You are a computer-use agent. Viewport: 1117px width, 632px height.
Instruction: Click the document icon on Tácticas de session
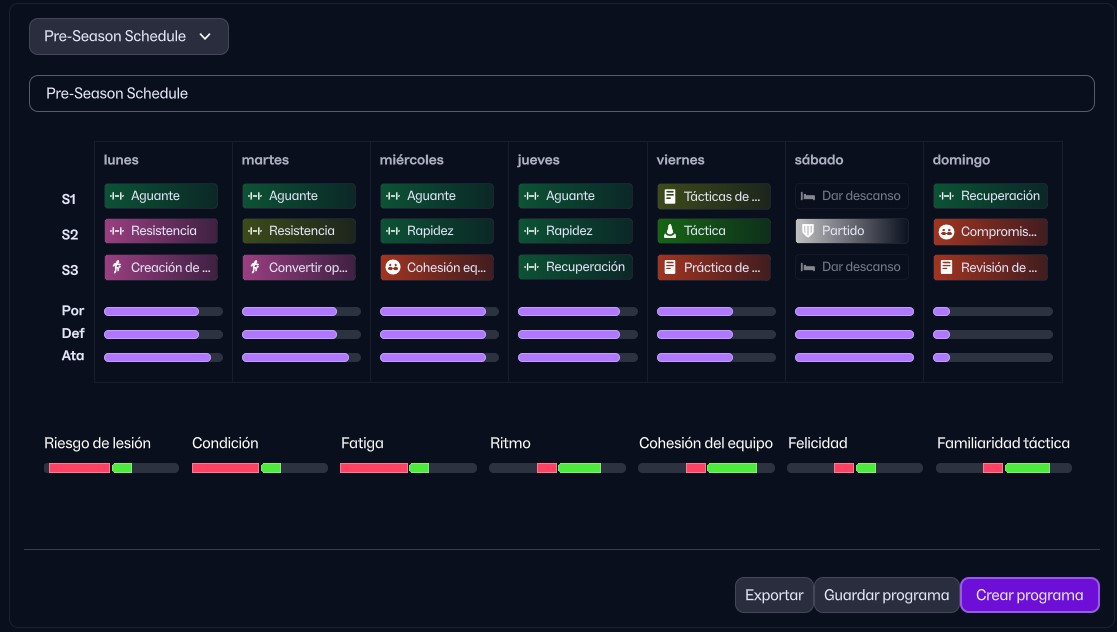tap(670, 196)
